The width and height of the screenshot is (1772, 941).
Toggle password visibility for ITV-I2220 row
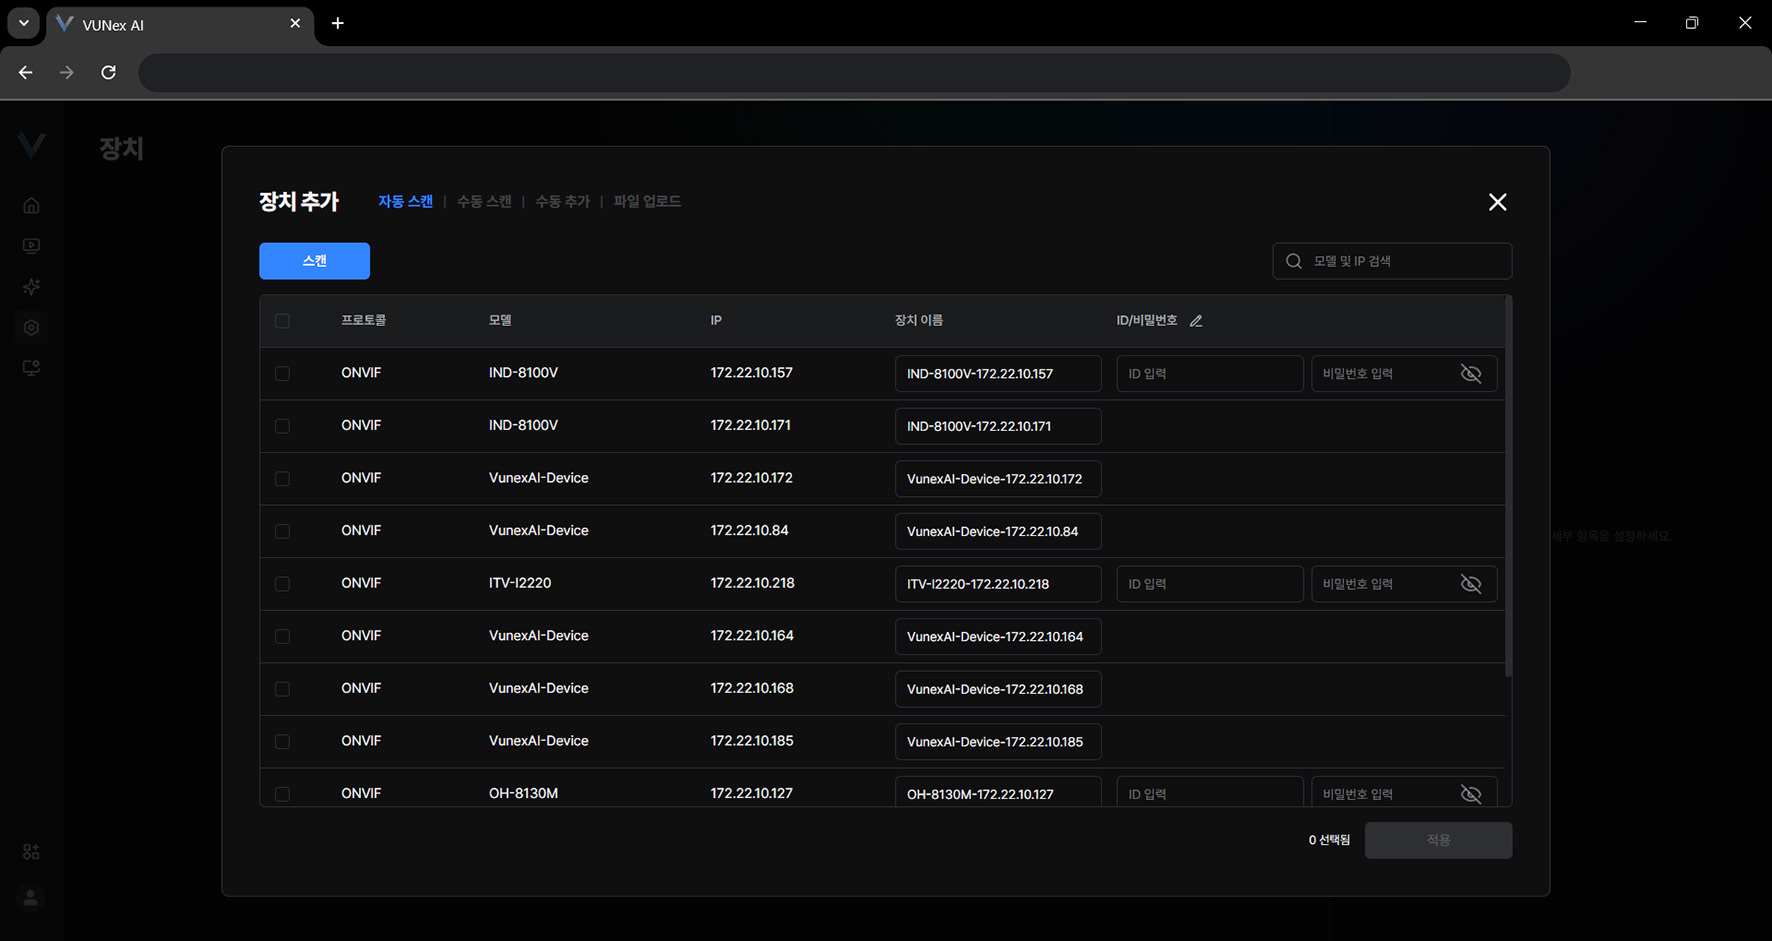click(1470, 584)
